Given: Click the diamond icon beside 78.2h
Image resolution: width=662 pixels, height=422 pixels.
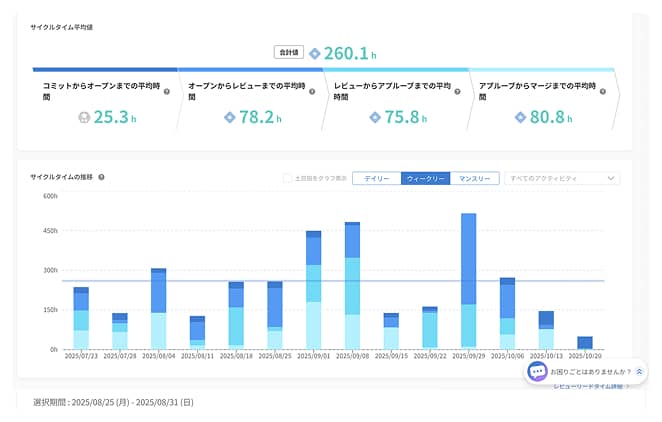Looking at the screenshot, I should [x=230, y=117].
